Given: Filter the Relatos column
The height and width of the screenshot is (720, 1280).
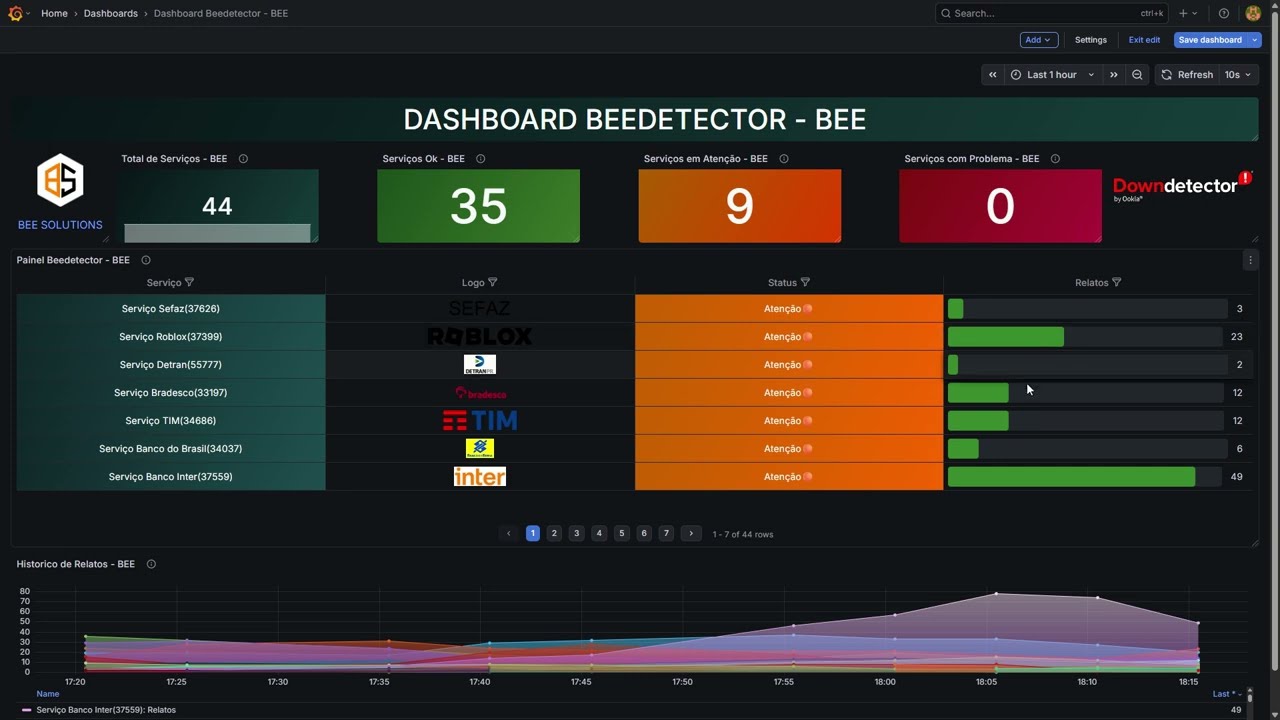Looking at the screenshot, I should coord(1116,283).
